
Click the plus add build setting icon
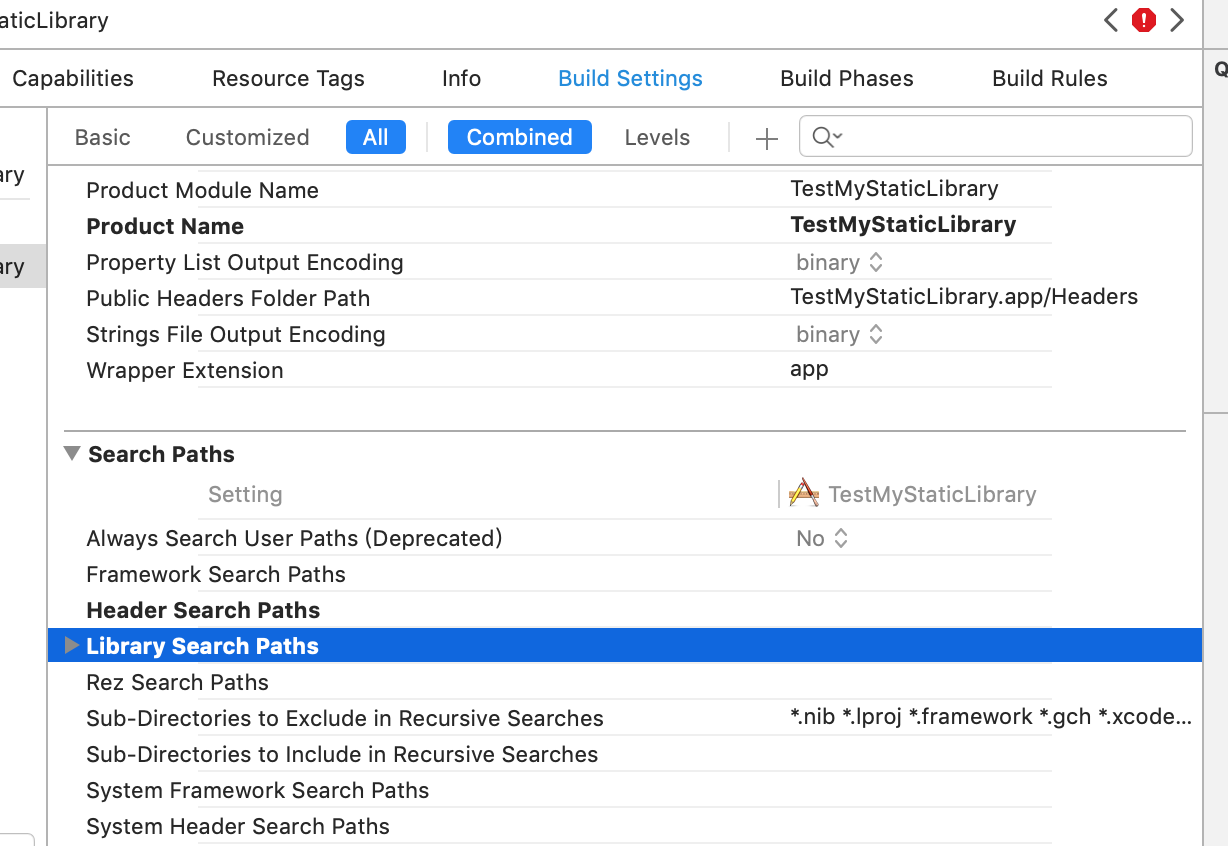click(766, 138)
